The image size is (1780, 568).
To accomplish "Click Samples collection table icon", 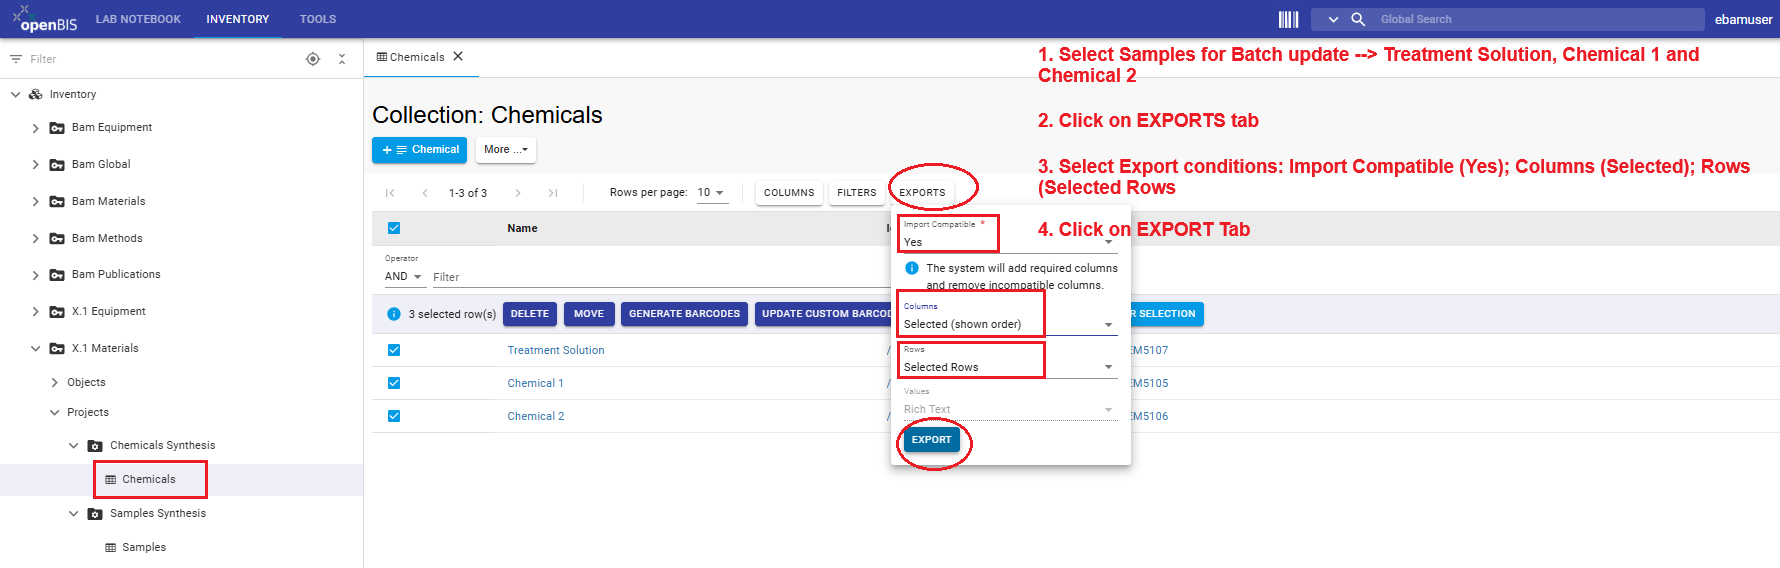I will pyautogui.click(x=110, y=548).
